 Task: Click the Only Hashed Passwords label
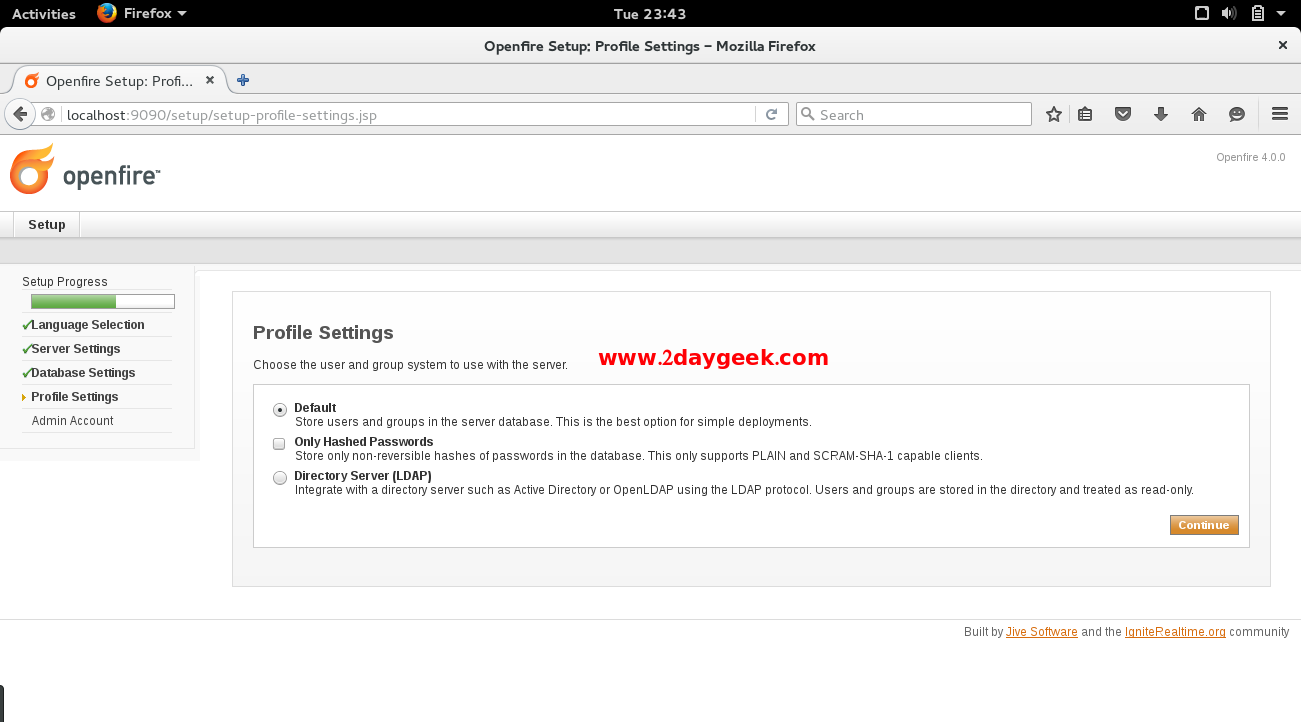[x=364, y=442]
